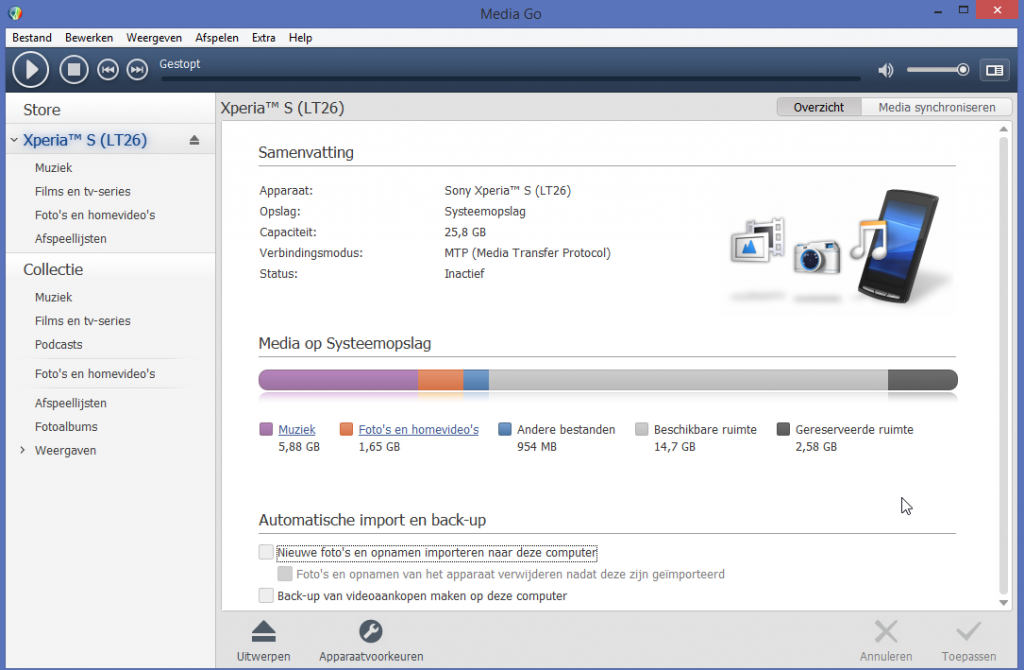Image resolution: width=1024 pixels, height=670 pixels.
Task: Open Afspeellijsten under Xperia device
Action: tap(71, 238)
